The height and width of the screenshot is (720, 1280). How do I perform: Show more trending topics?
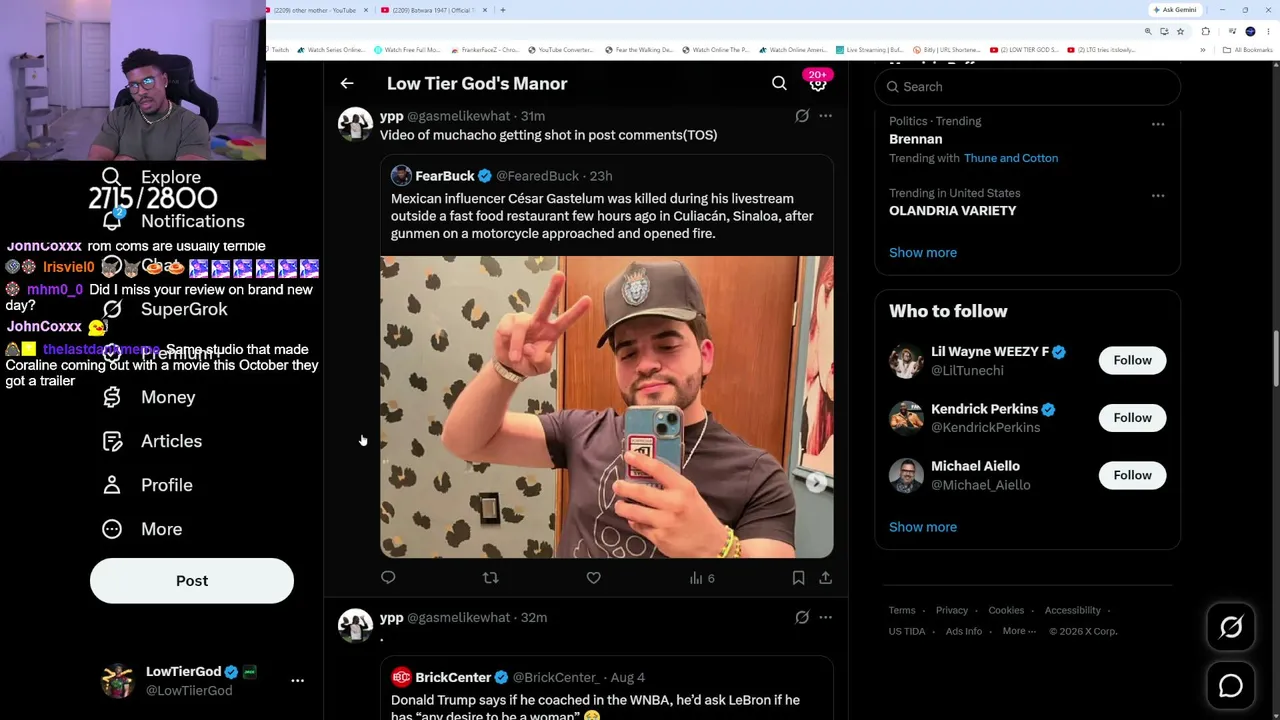[x=923, y=252]
